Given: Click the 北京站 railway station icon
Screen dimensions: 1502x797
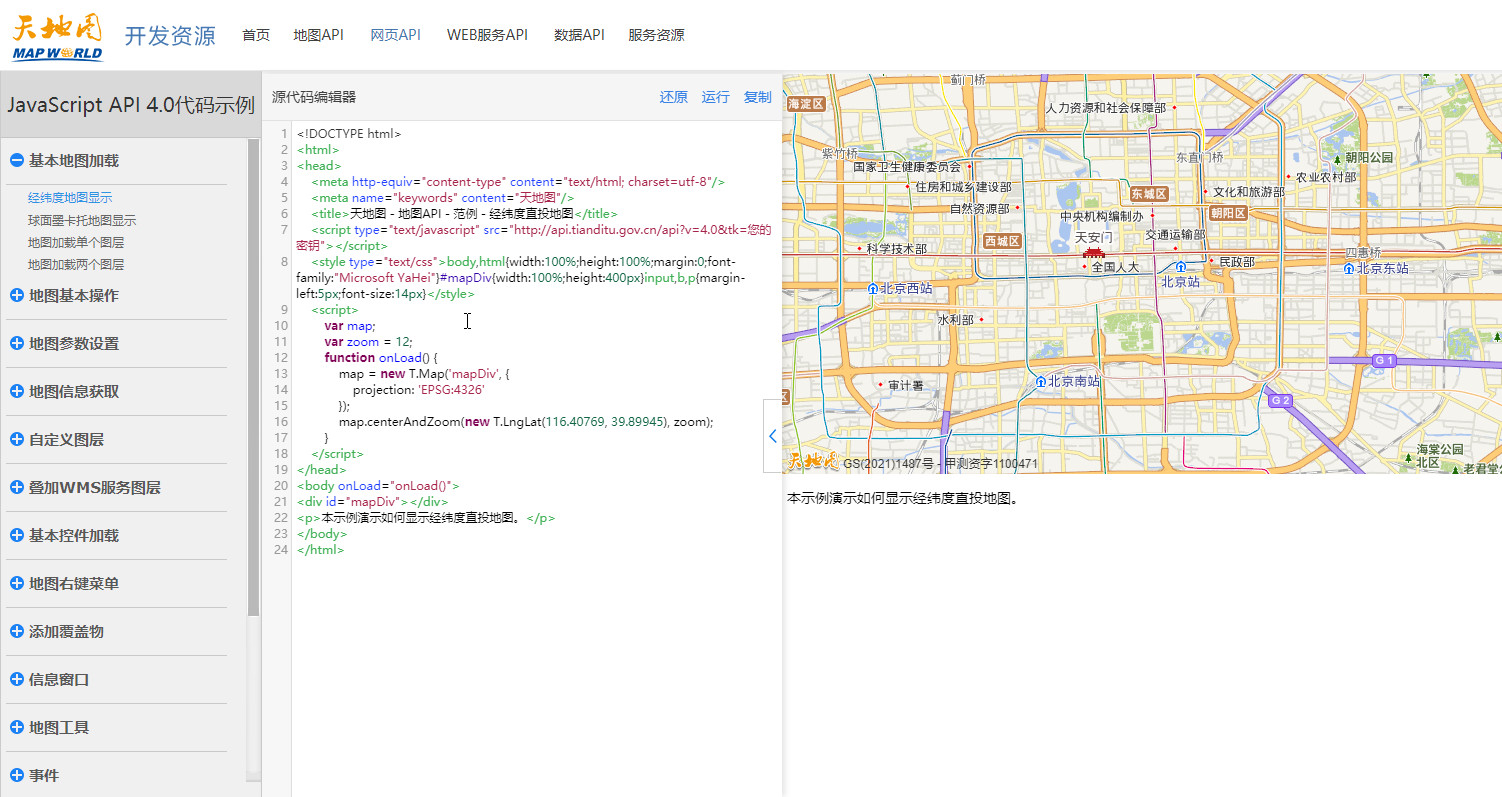Looking at the screenshot, I should (x=1181, y=267).
